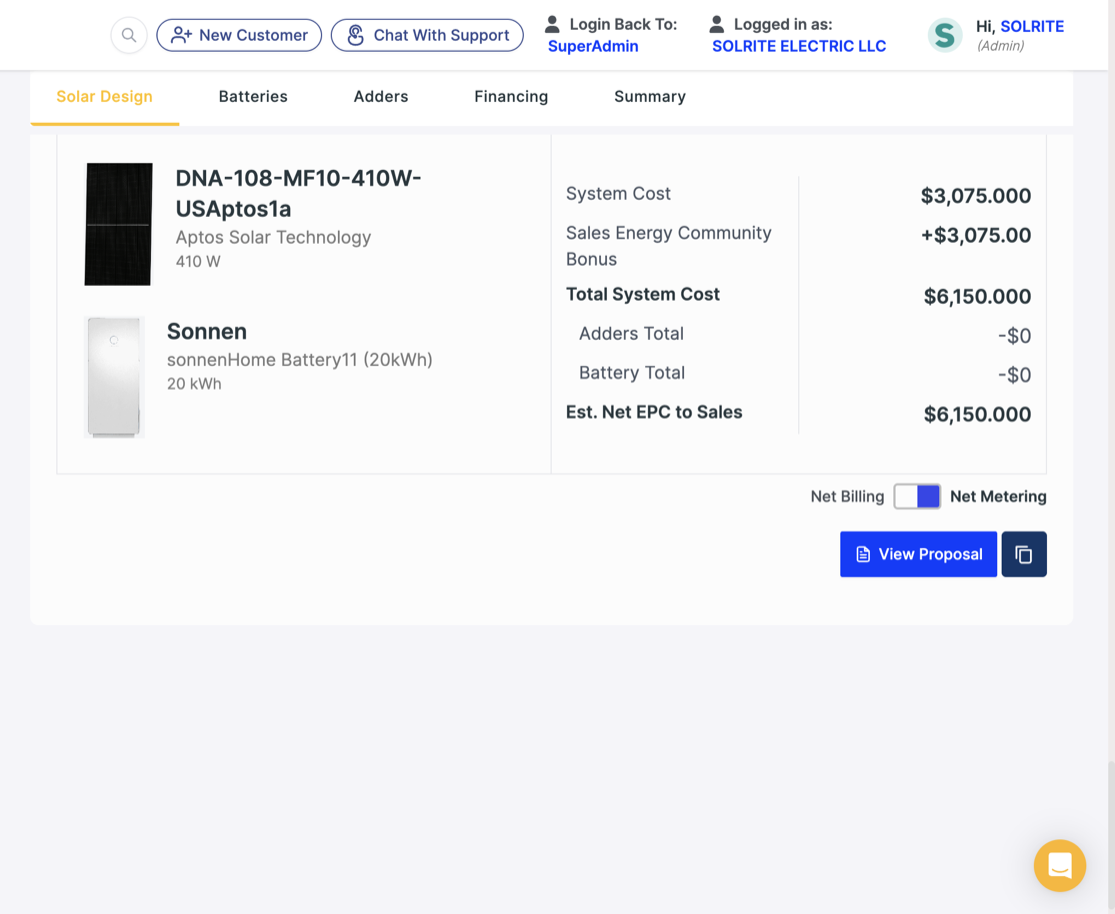This screenshot has width=1115, height=914.
Task: Click the Net Billing label
Action: click(x=847, y=496)
